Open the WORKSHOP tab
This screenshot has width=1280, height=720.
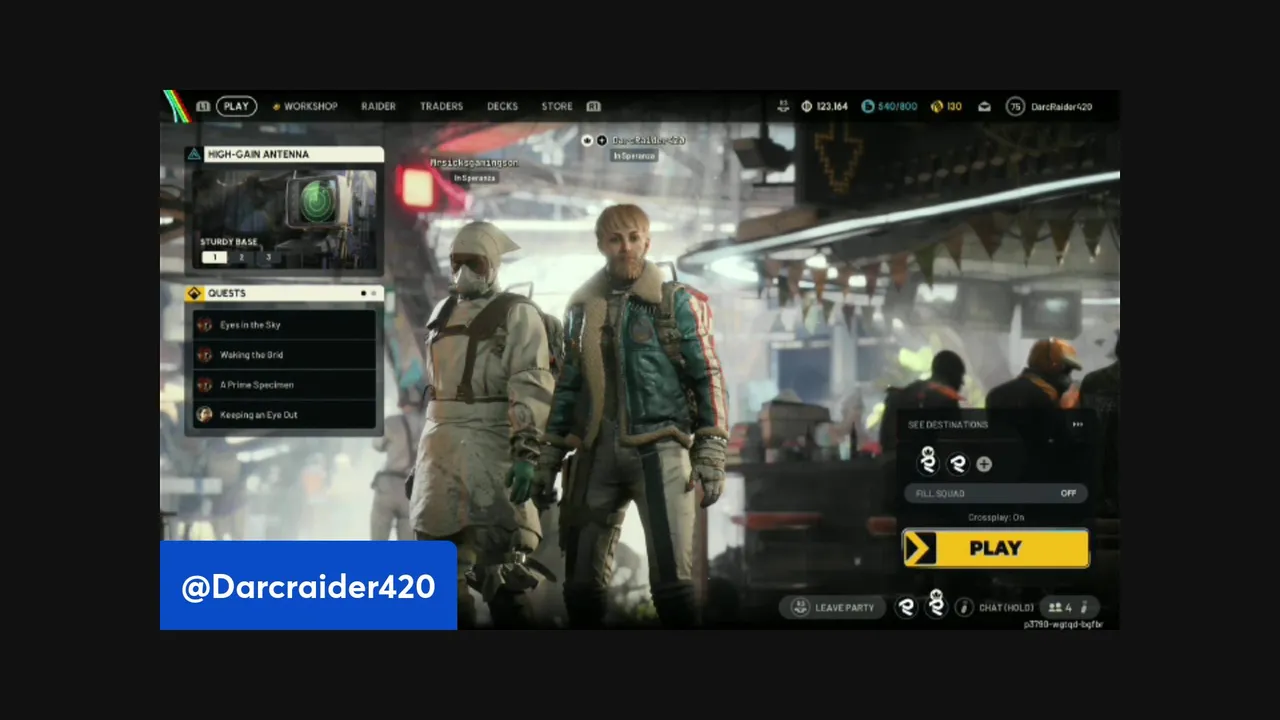tap(310, 106)
